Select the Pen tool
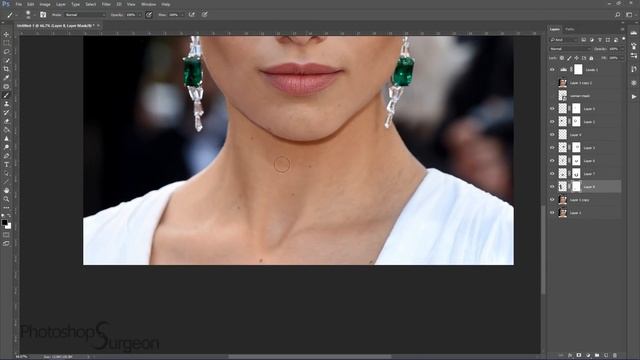The height and width of the screenshot is (360, 640). (6, 156)
